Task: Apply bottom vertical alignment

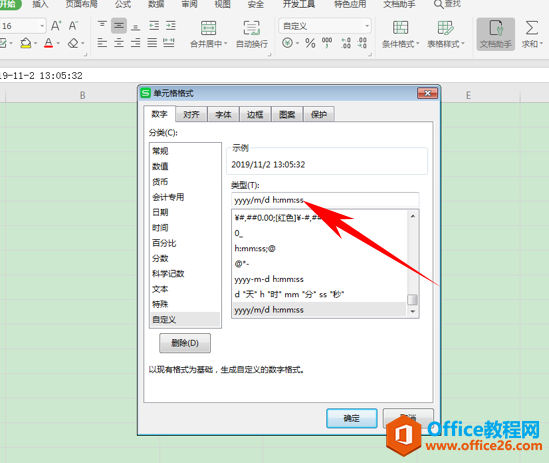Action: [135, 26]
